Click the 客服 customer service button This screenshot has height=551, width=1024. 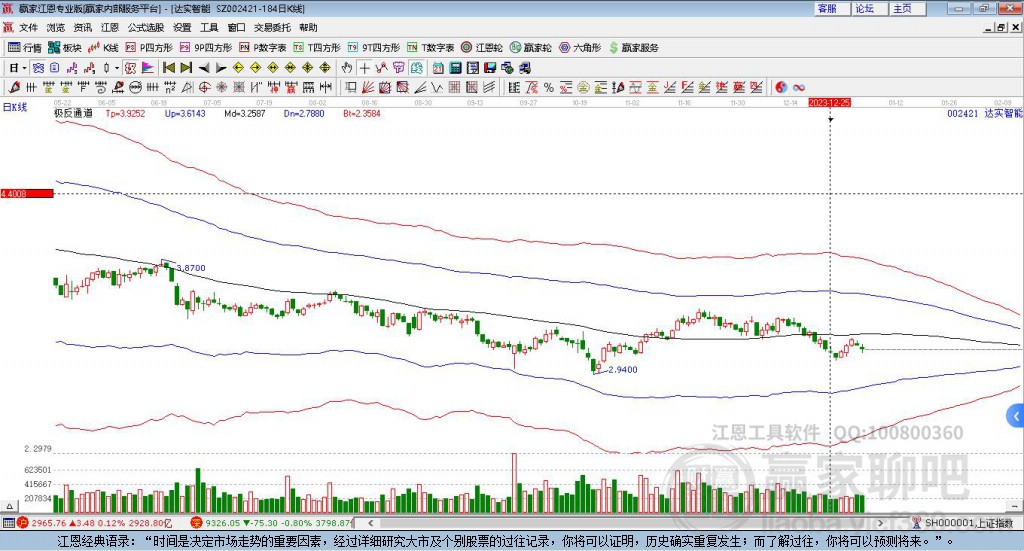click(832, 8)
